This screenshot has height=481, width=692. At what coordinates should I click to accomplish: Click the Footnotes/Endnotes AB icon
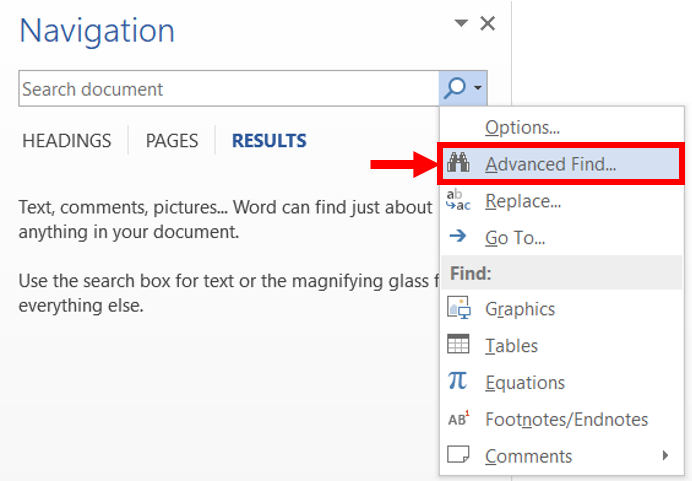[x=459, y=419]
